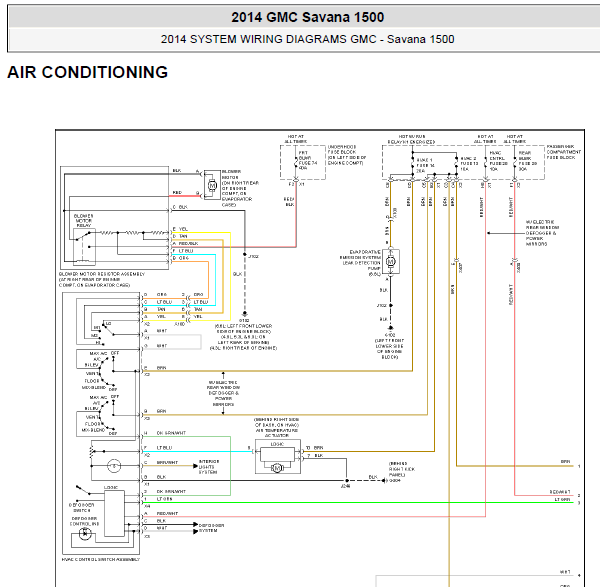This screenshot has height=587, width=600.
Task: Click the REAR BLWR fuse symbol
Action: point(515,163)
